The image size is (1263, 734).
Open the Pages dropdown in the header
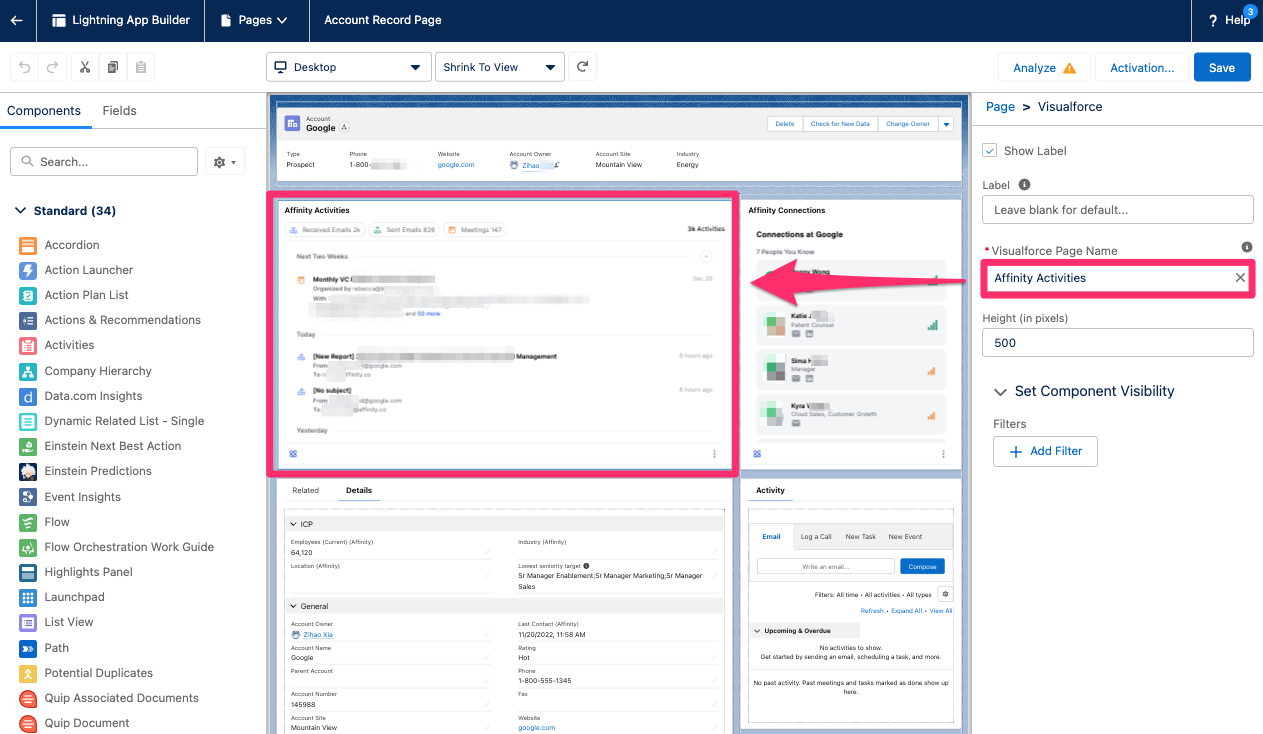point(256,19)
